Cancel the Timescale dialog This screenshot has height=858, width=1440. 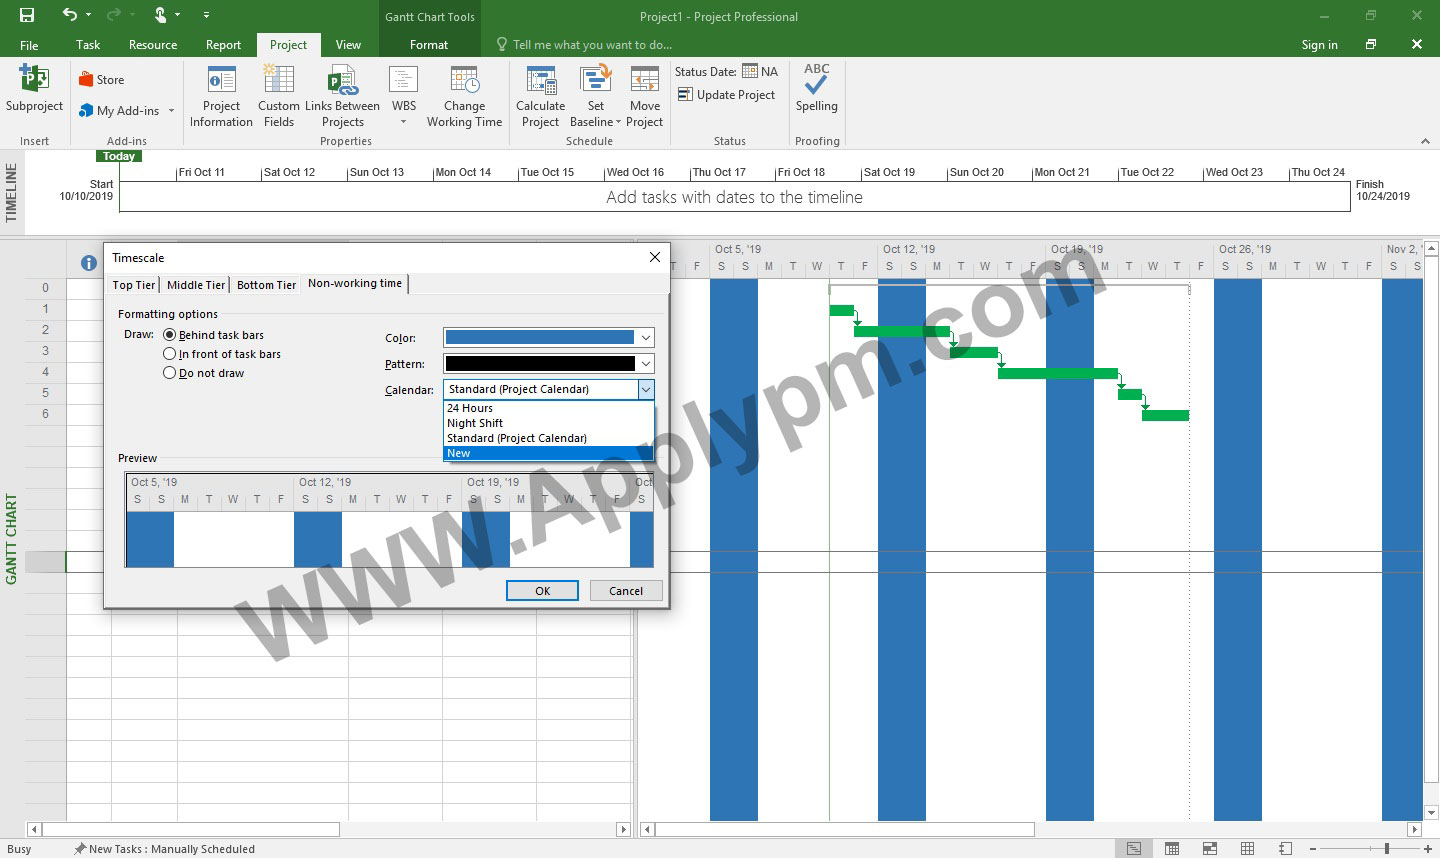click(626, 591)
